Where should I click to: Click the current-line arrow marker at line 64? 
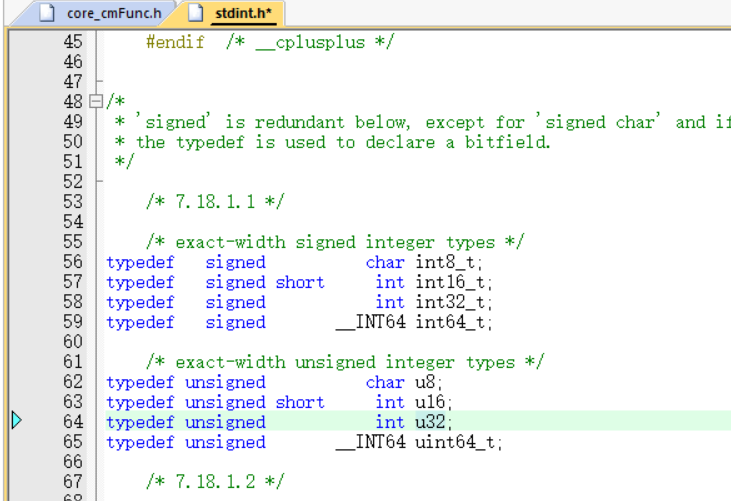coord(16,420)
